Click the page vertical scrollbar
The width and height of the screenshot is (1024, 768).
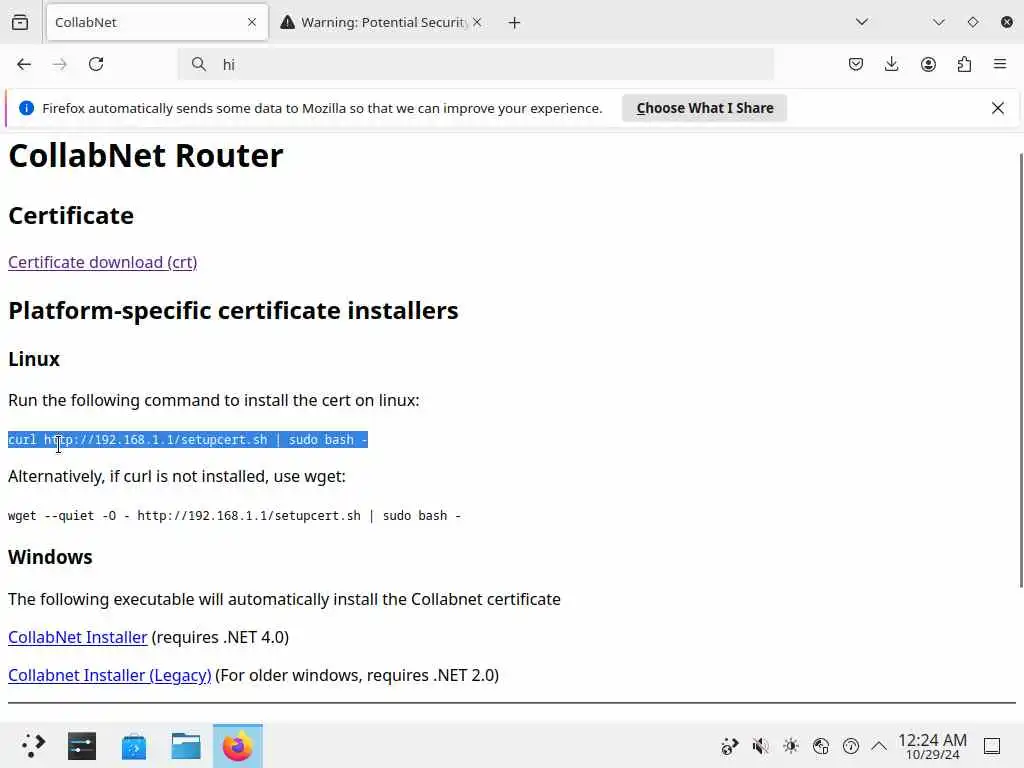[1021, 370]
